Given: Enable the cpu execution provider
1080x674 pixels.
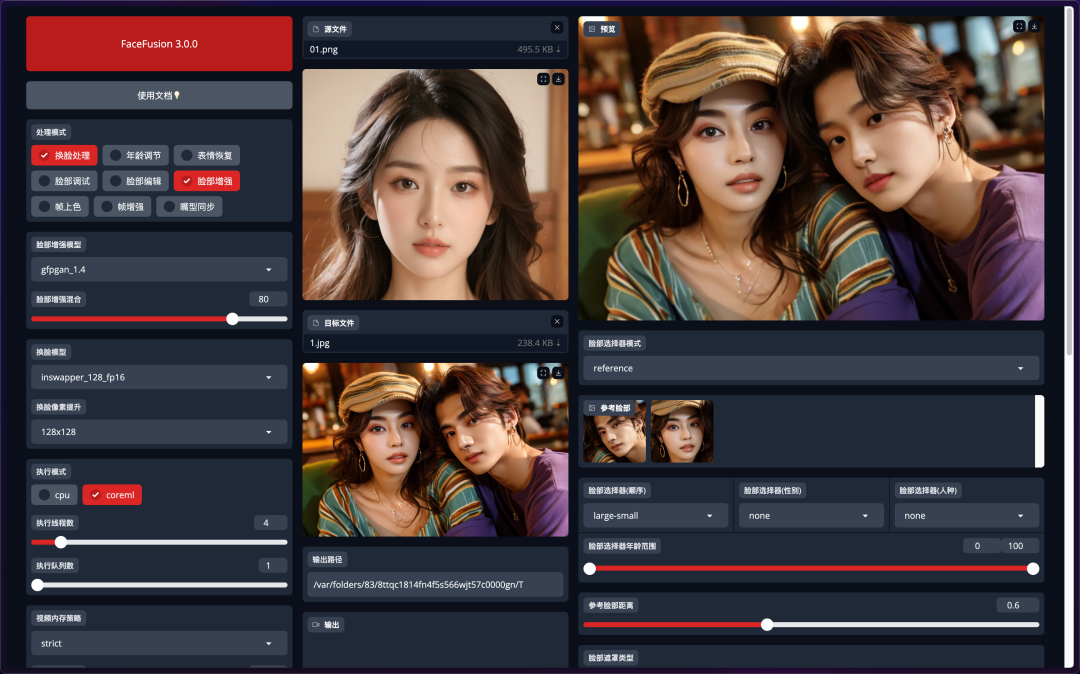Looking at the screenshot, I should pyautogui.click(x=54, y=495).
